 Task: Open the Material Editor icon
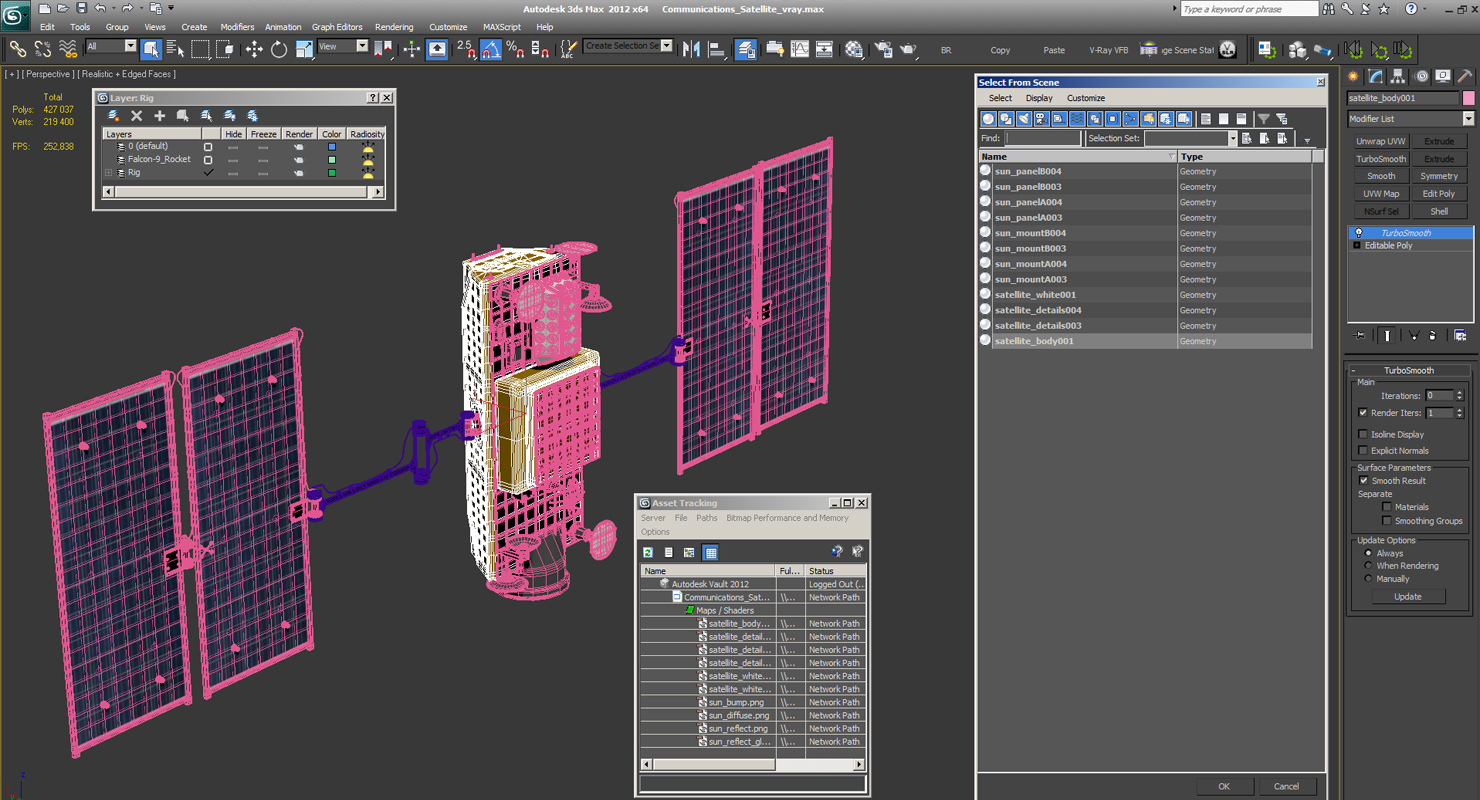click(854, 48)
